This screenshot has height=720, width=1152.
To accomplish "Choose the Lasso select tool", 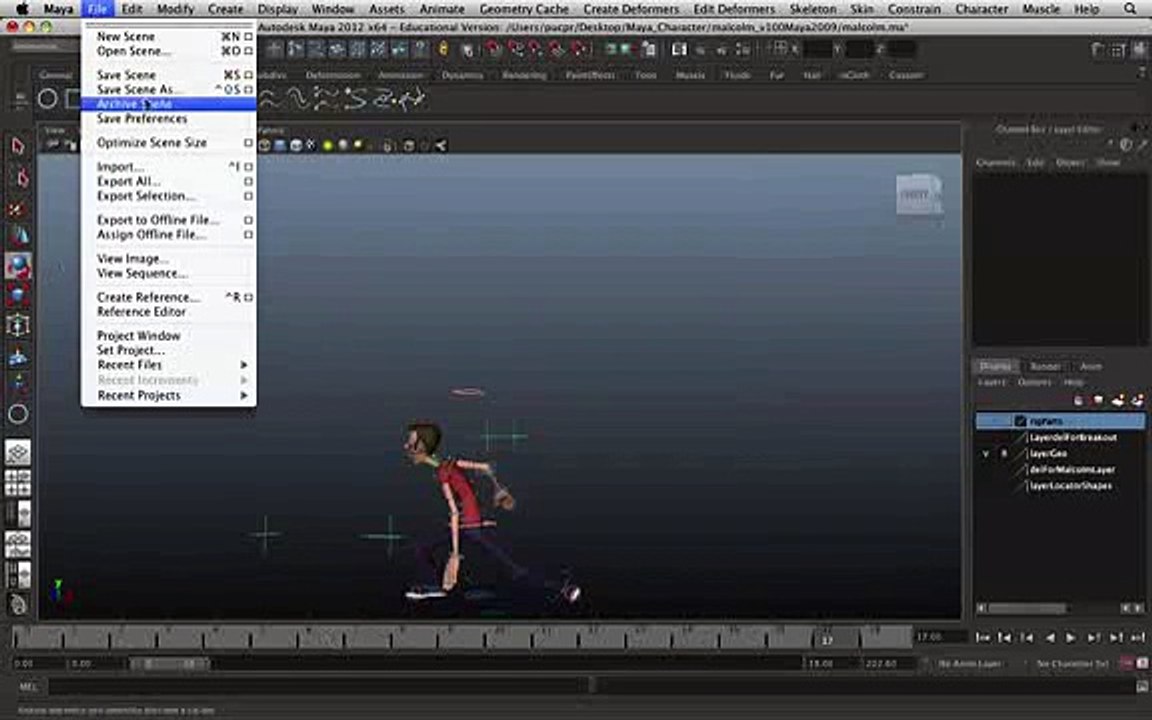I will [x=21, y=178].
